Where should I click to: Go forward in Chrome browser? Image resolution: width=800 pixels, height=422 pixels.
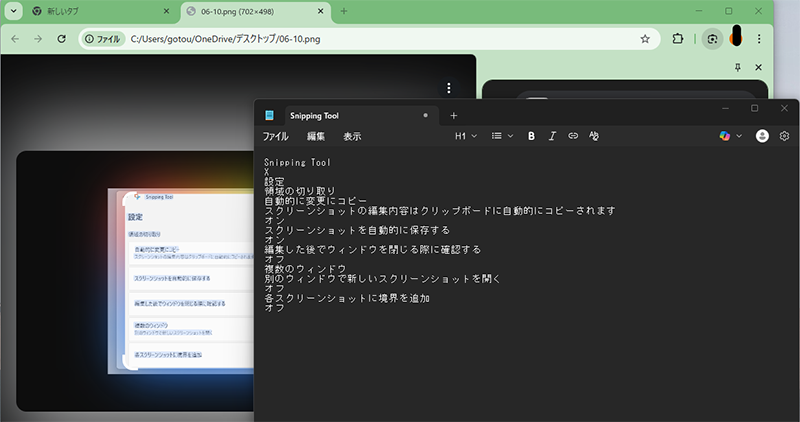38,39
